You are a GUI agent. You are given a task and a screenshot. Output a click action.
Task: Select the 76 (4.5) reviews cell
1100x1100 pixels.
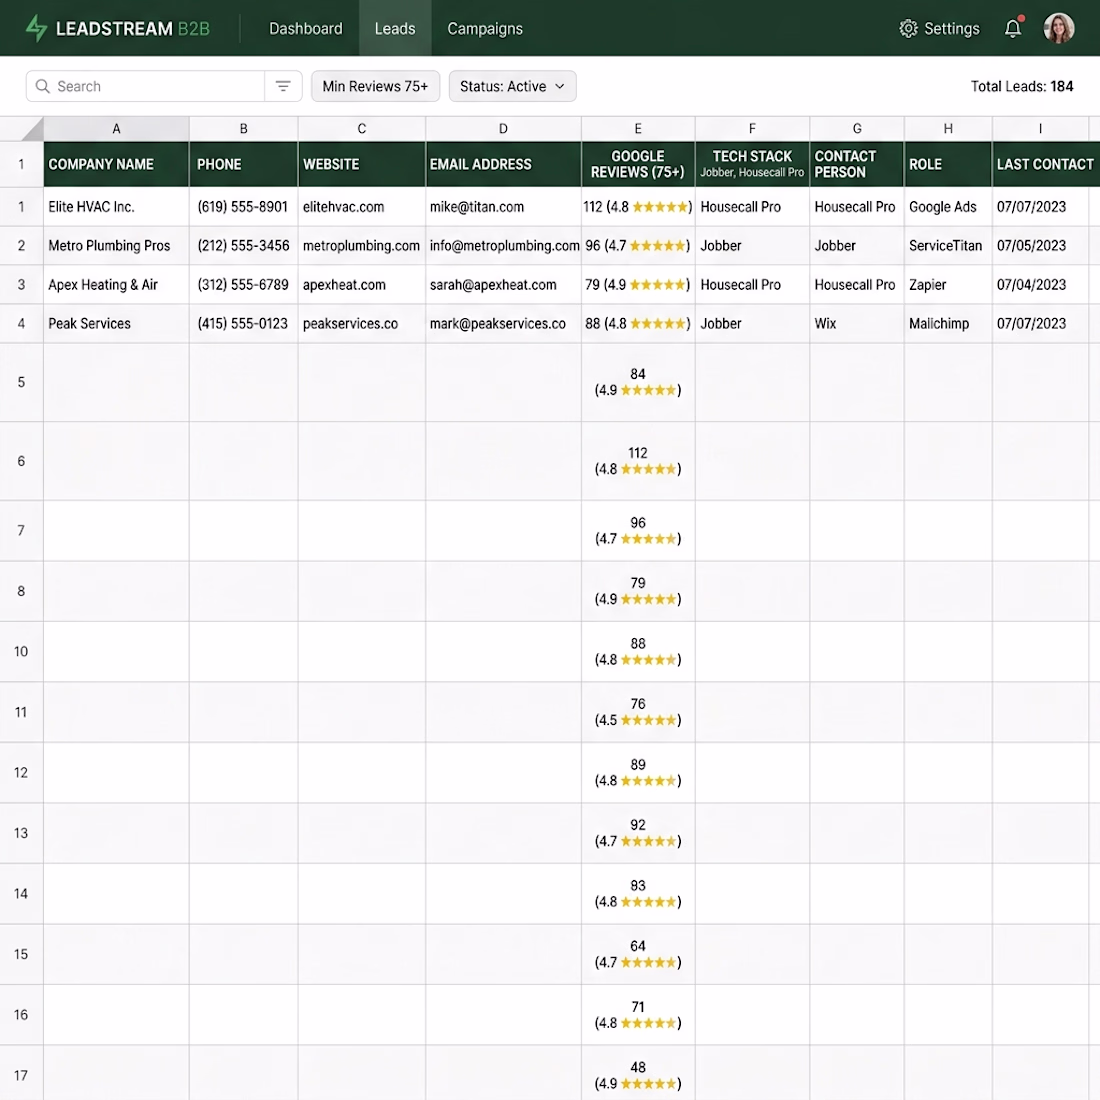tap(638, 712)
